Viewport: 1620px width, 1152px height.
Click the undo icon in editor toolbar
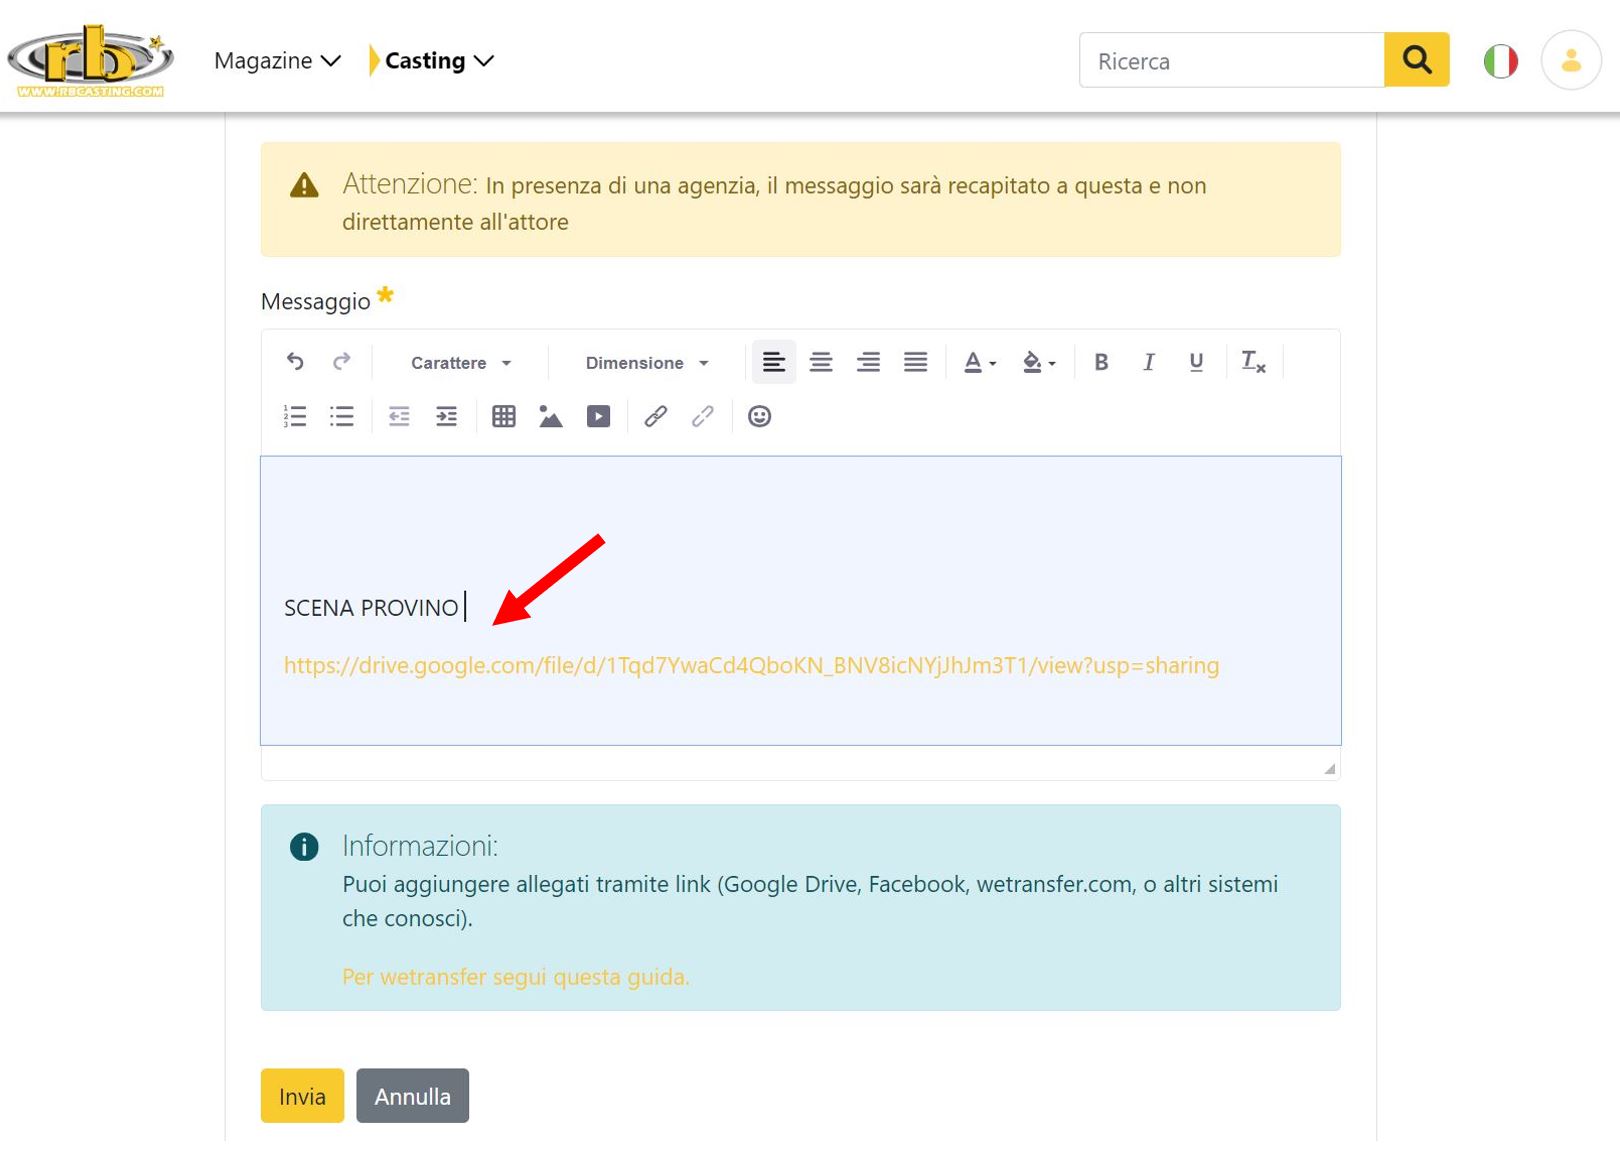pyautogui.click(x=295, y=362)
